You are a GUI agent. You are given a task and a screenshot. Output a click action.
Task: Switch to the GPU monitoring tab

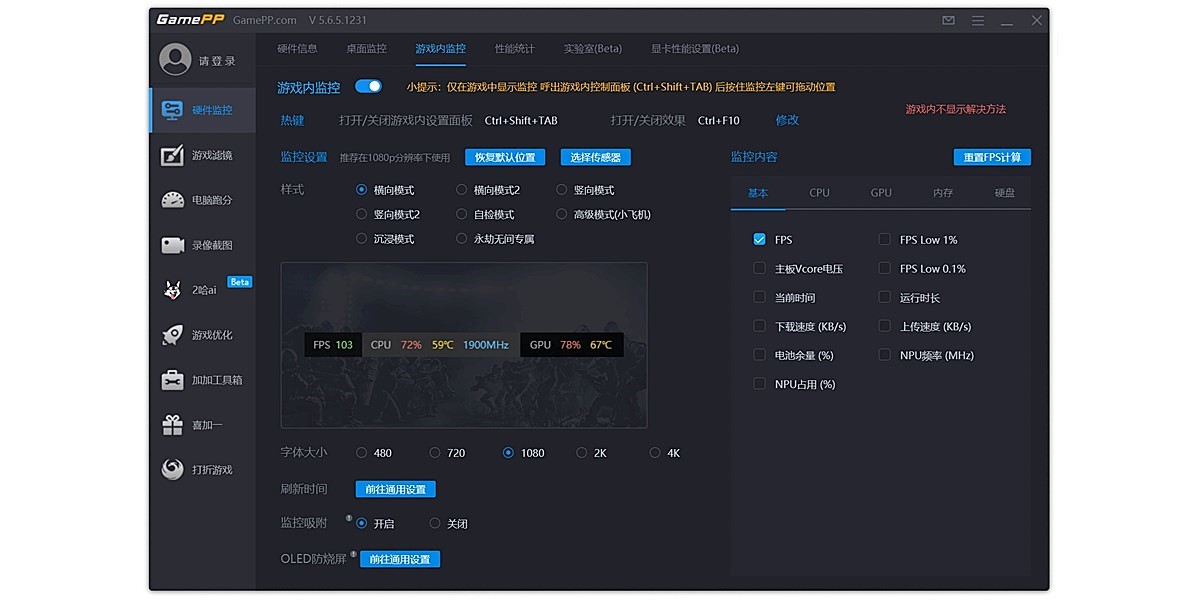(x=880, y=192)
